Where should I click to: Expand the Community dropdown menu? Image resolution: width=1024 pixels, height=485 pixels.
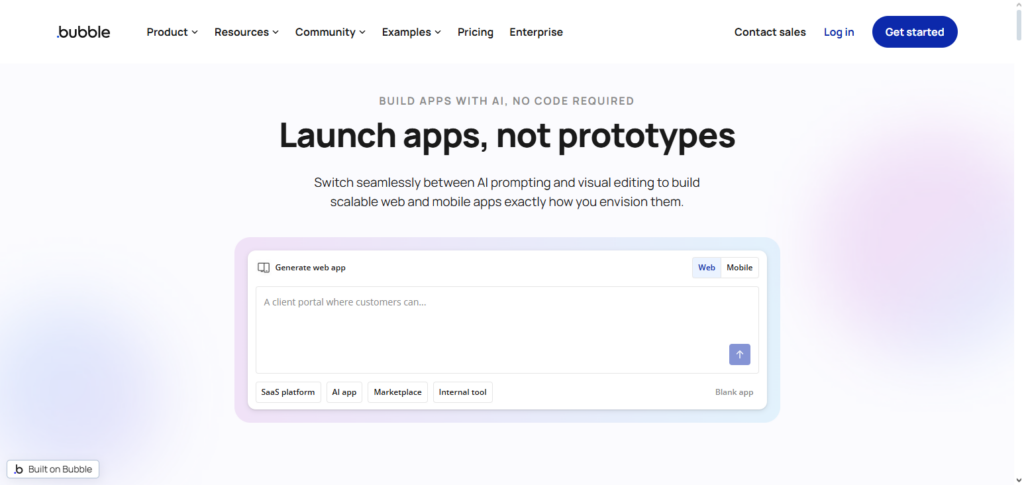(x=330, y=32)
